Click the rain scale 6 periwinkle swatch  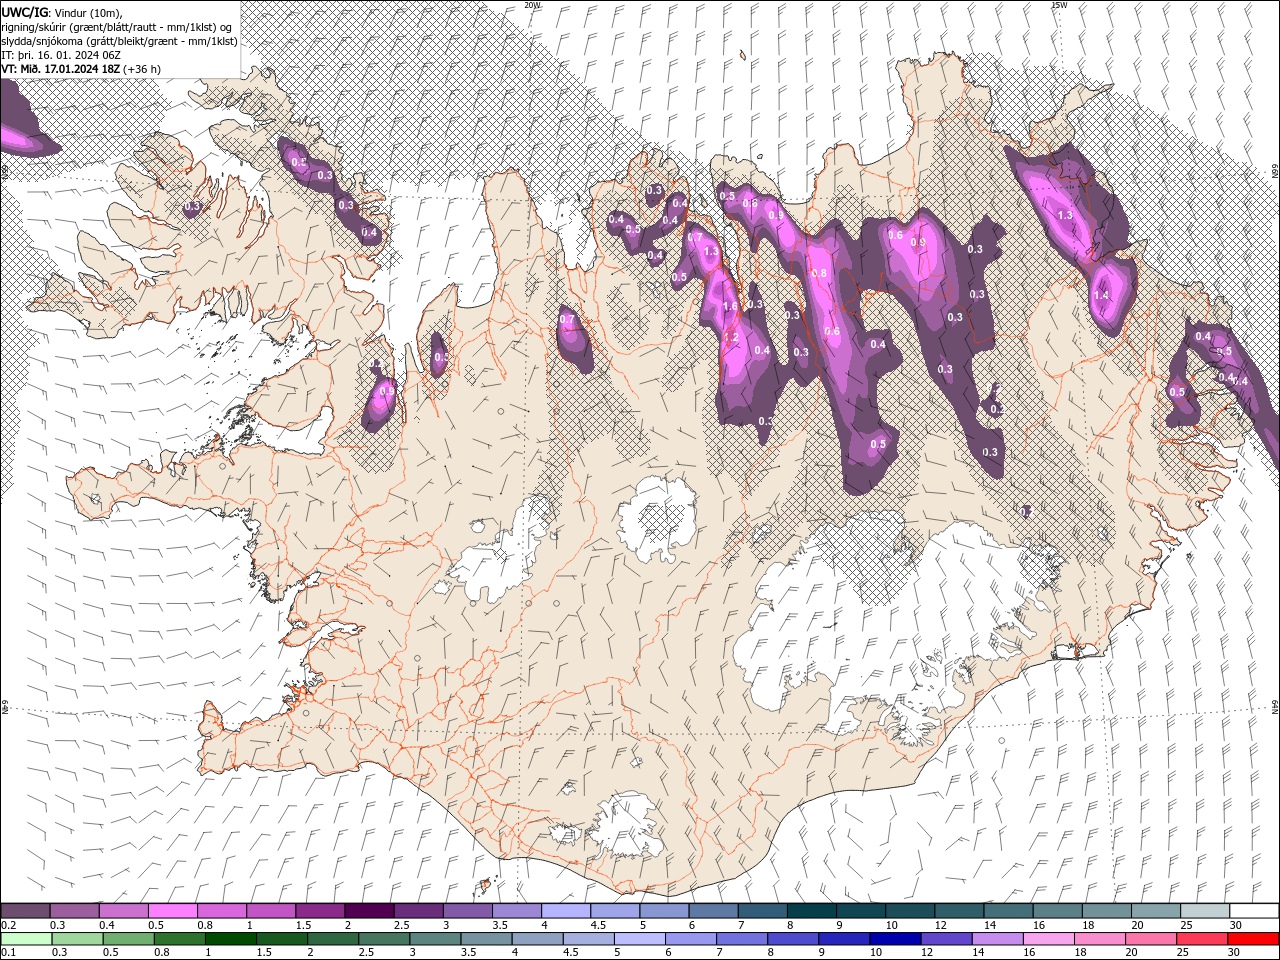(690, 938)
